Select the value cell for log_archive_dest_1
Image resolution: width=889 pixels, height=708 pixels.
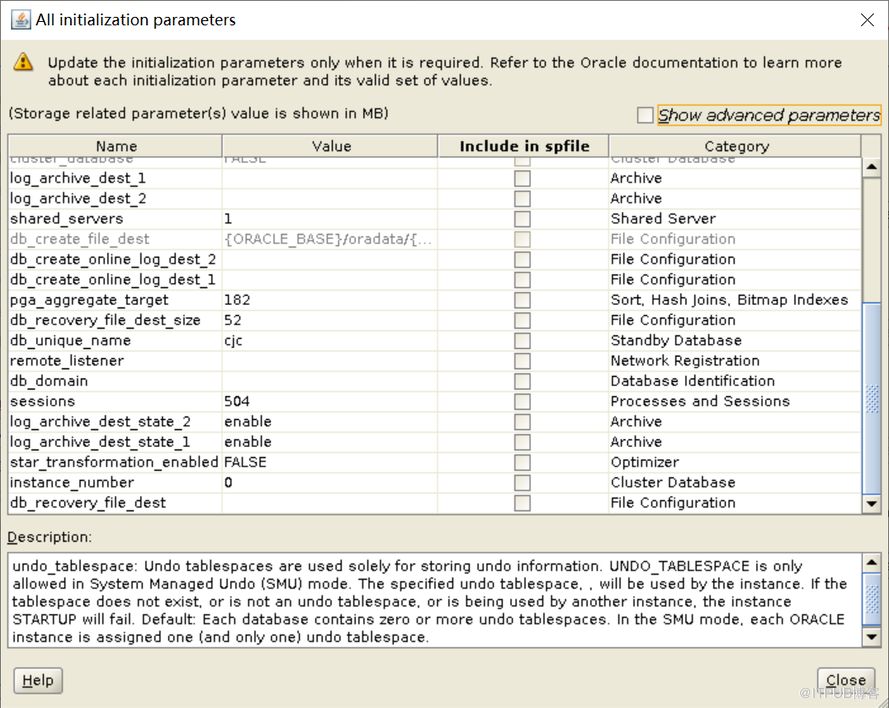click(x=328, y=178)
